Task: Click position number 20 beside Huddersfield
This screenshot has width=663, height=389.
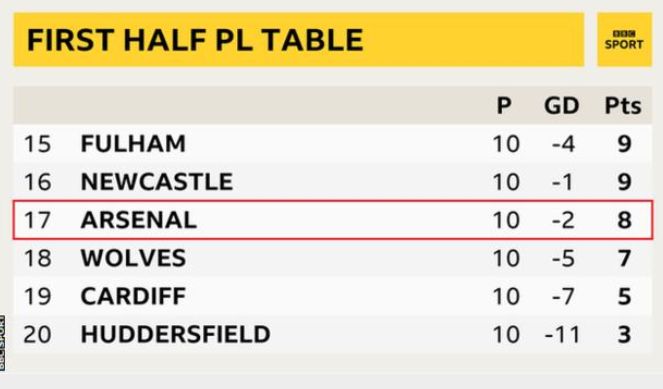Action: [x=37, y=334]
